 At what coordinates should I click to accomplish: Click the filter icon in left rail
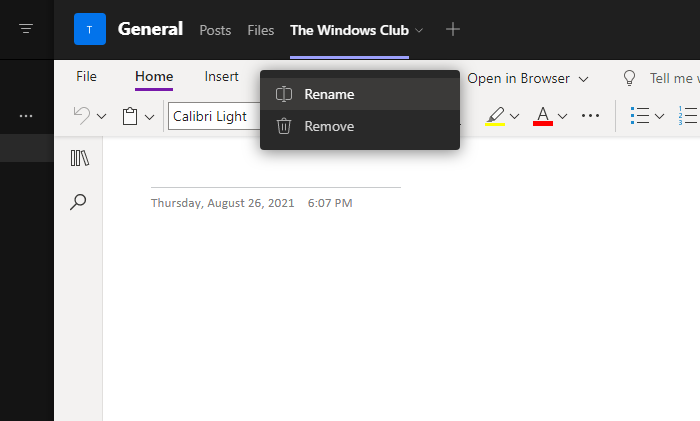(x=26, y=29)
